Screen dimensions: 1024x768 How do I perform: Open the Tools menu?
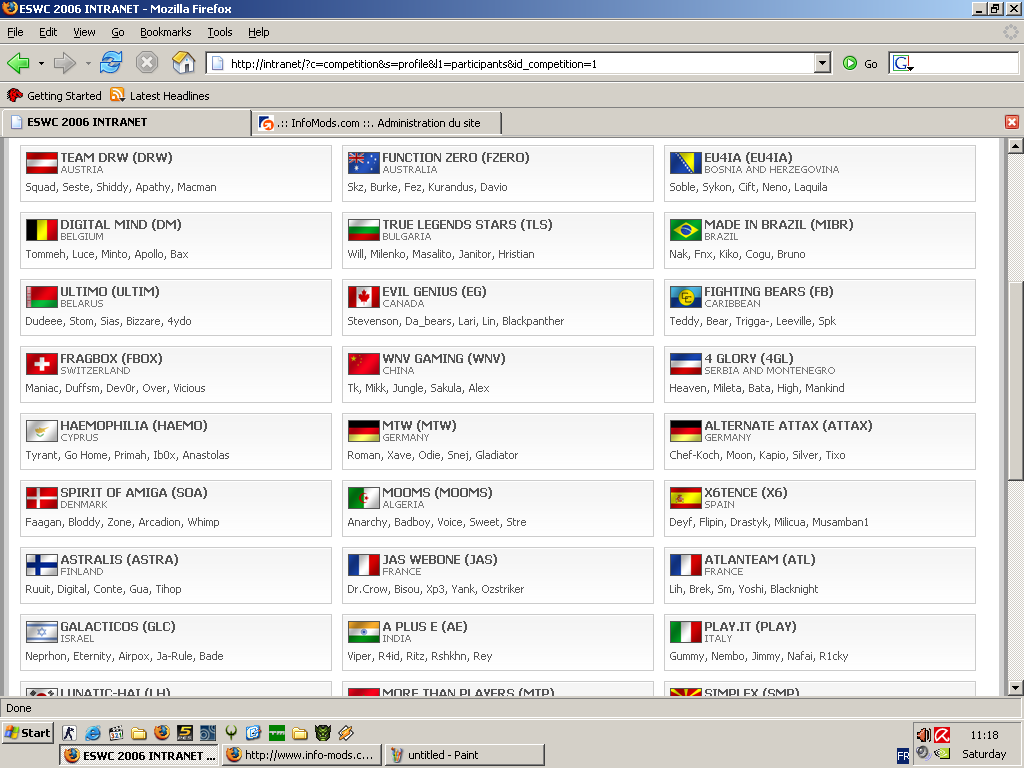pos(219,32)
